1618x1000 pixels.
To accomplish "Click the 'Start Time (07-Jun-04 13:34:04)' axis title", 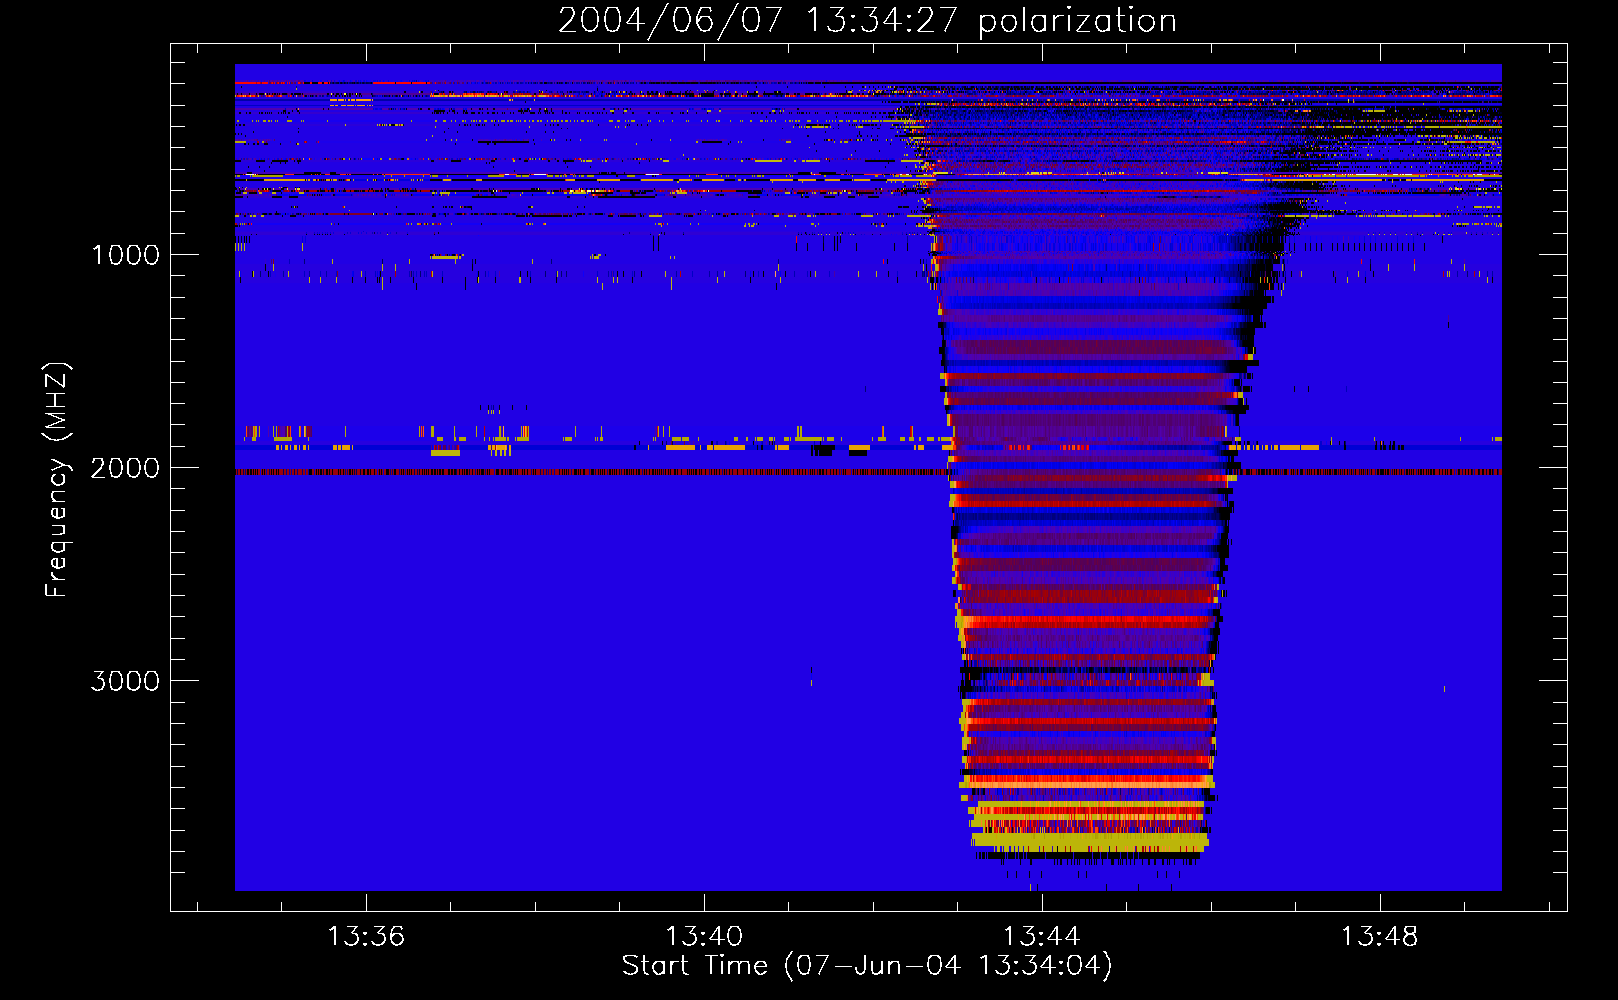I will click(867, 966).
